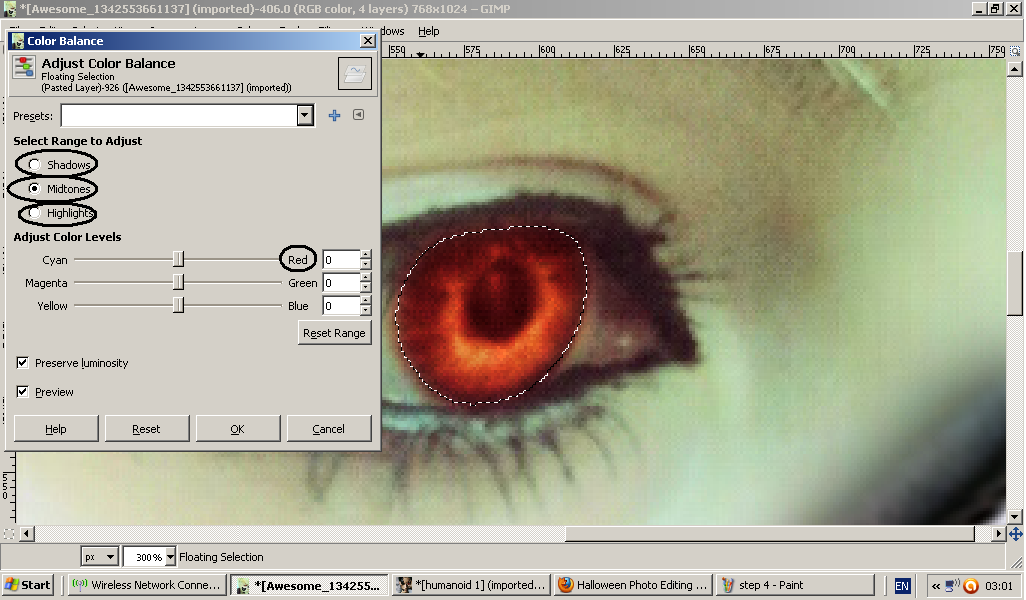The height and width of the screenshot is (600, 1026).
Task: Open the humanoid 1 GIMP taskbar window
Action: (471, 585)
